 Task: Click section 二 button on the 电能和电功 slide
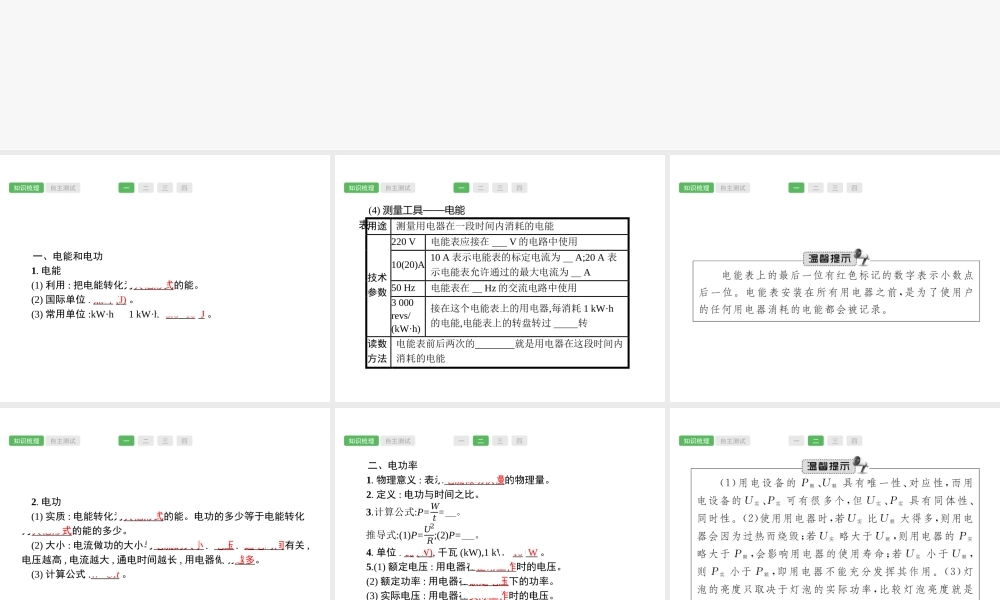pyautogui.click(x=146, y=188)
